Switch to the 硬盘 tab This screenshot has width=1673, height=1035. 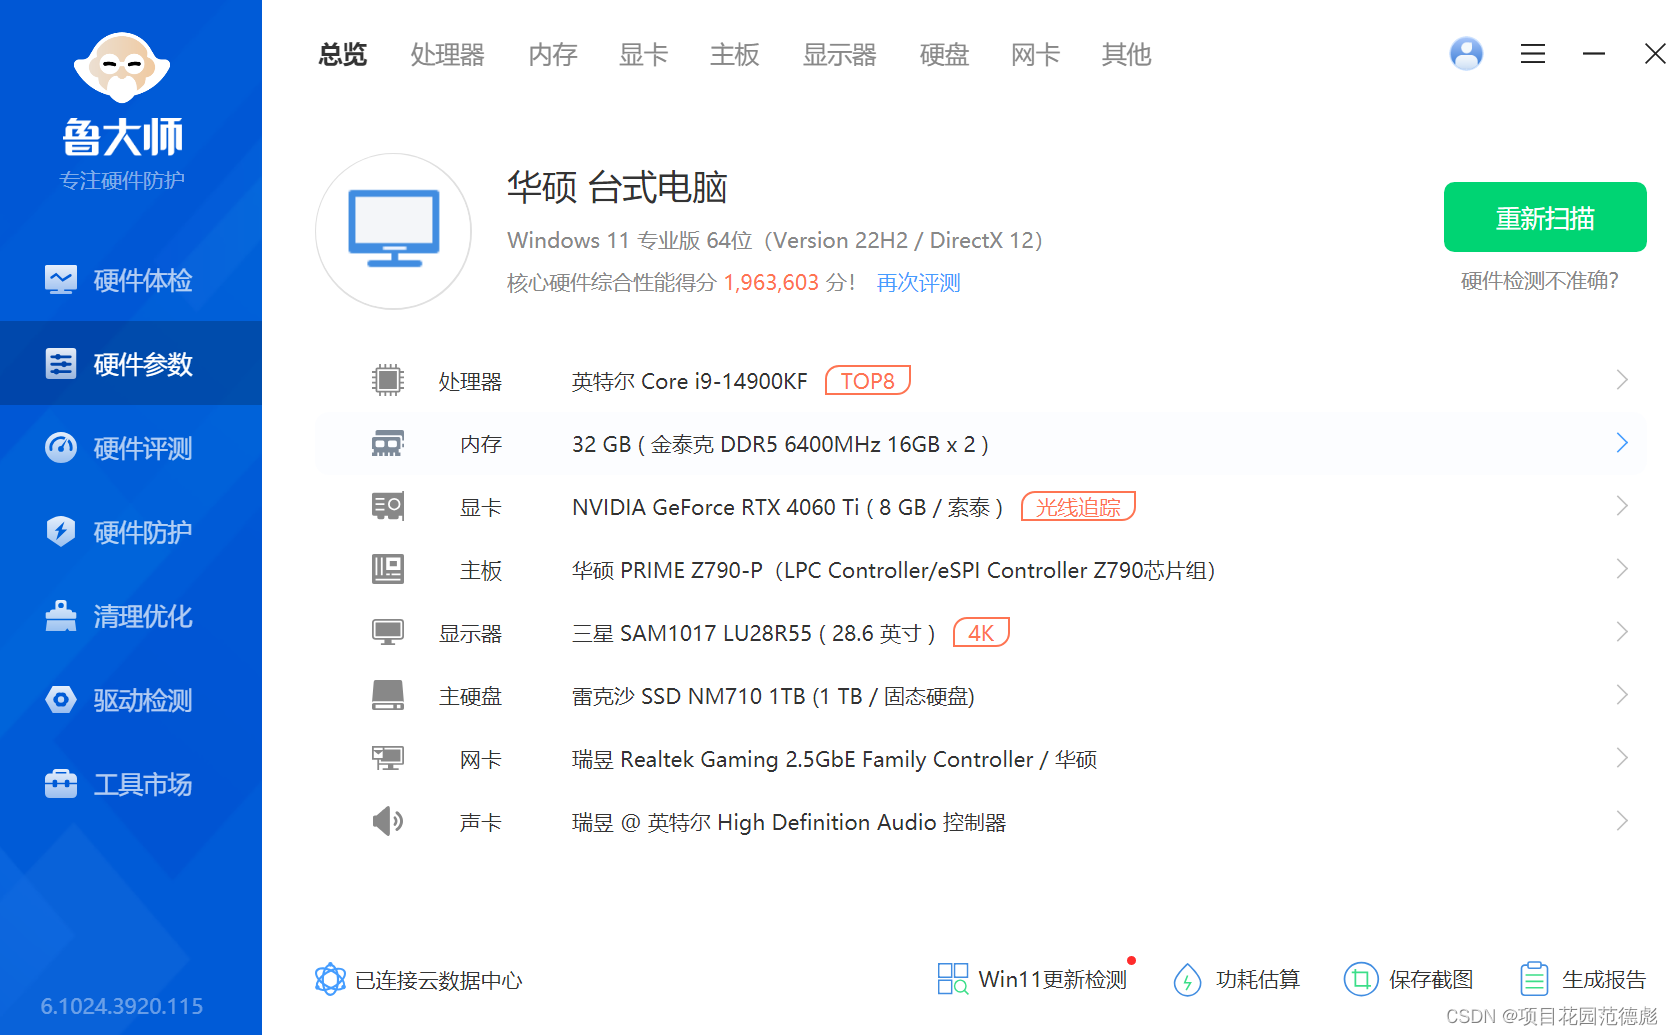tap(945, 54)
